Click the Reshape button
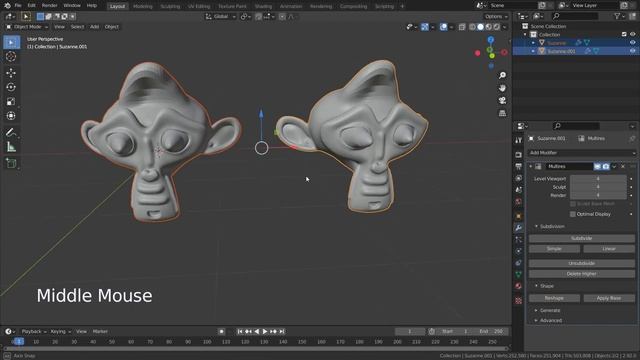This screenshot has height=360, width=640. coord(554,298)
